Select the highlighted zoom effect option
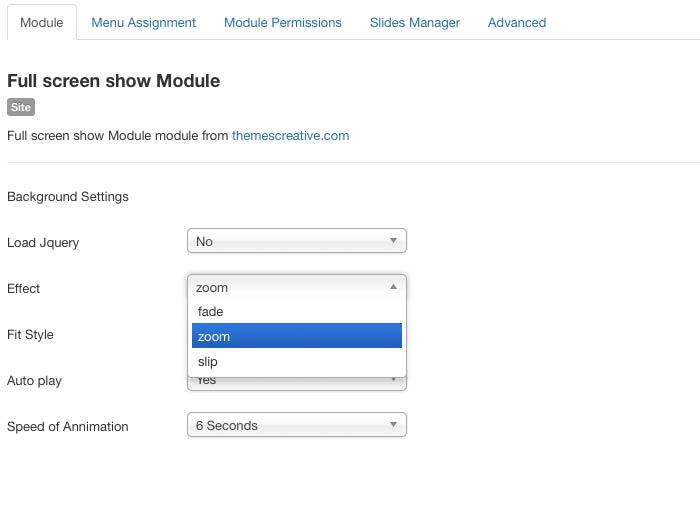The width and height of the screenshot is (700, 525). click(x=296, y=337)
